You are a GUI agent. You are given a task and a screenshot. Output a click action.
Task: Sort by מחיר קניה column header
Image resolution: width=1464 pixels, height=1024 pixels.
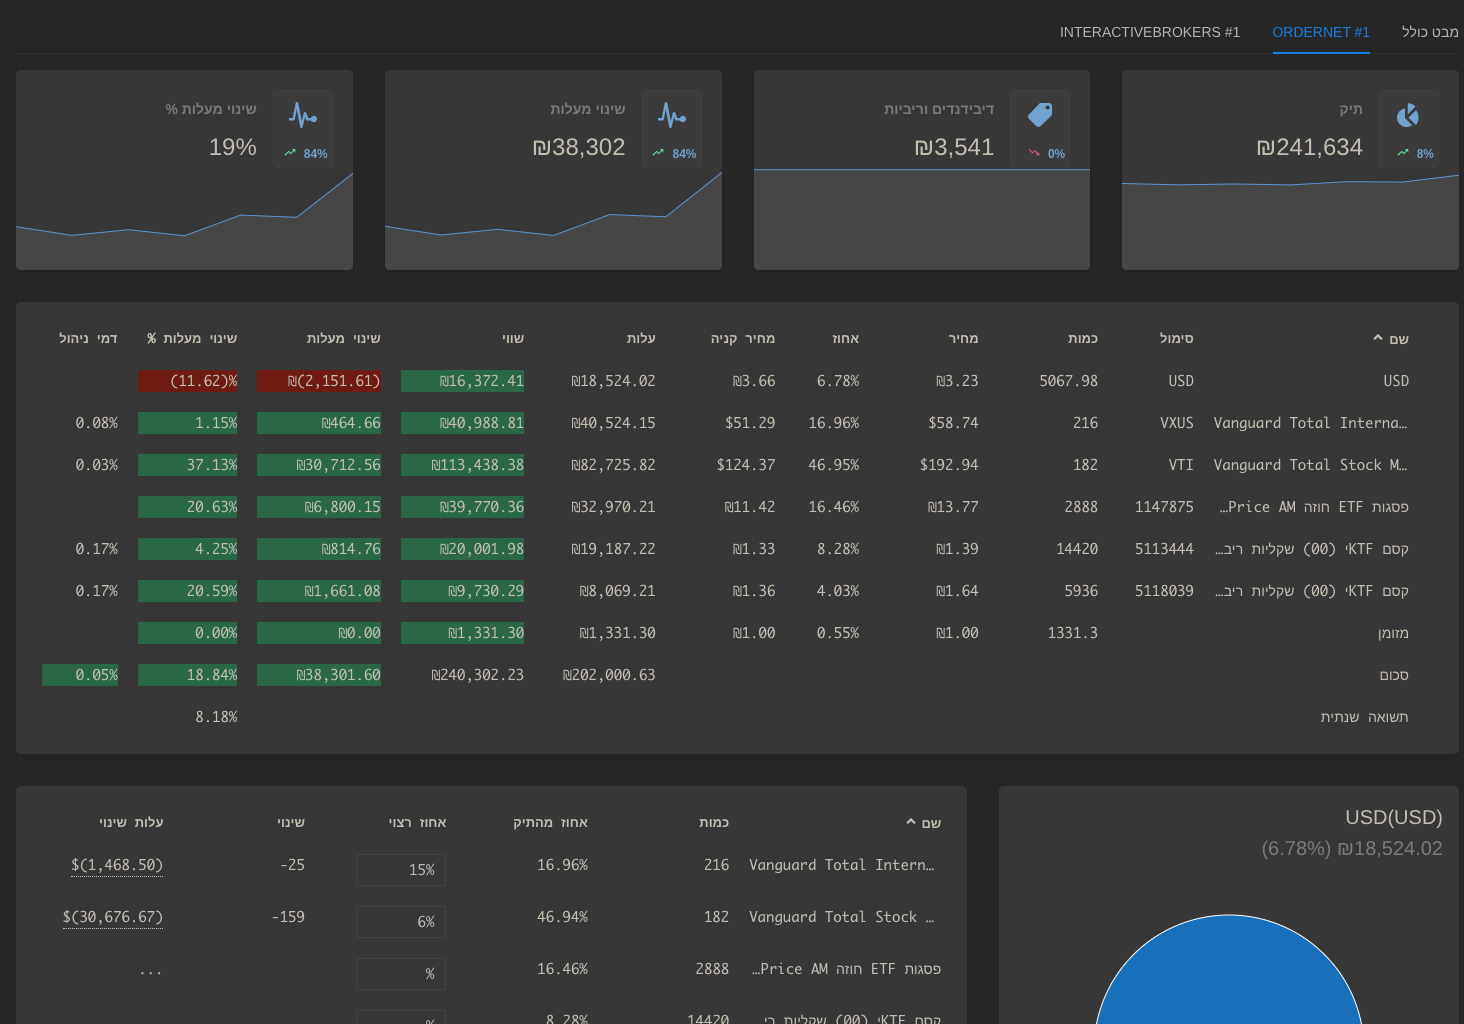[x=743, y=338]
